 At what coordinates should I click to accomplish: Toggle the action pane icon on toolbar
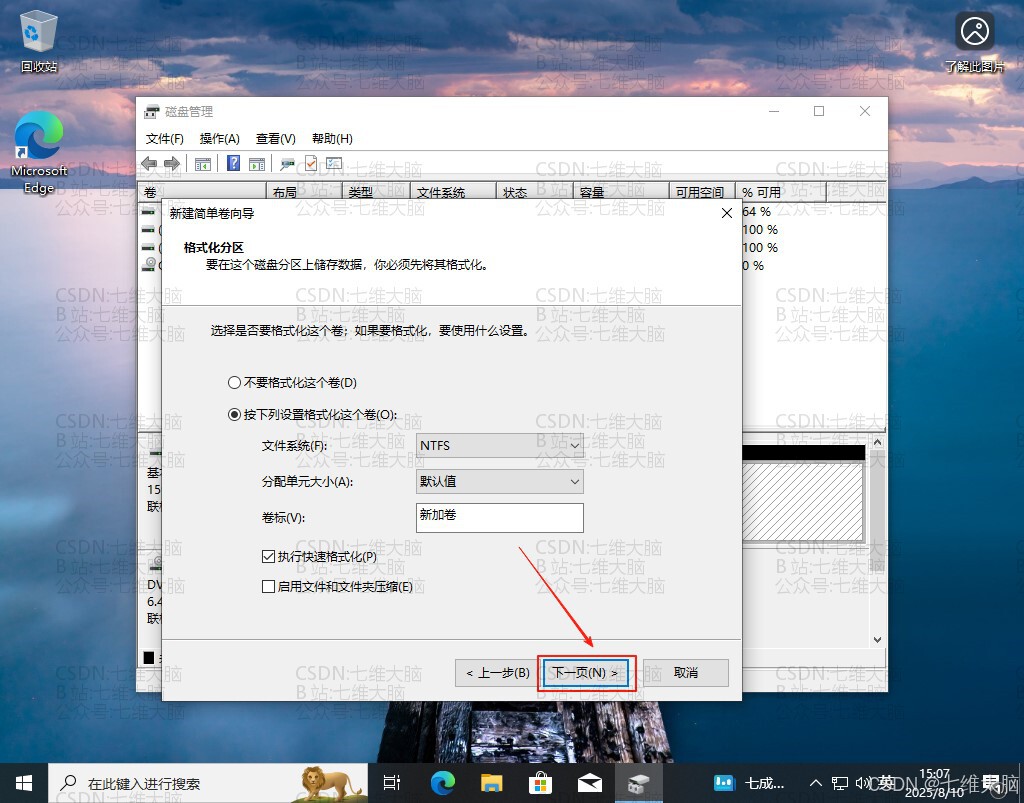coord(255,163)
